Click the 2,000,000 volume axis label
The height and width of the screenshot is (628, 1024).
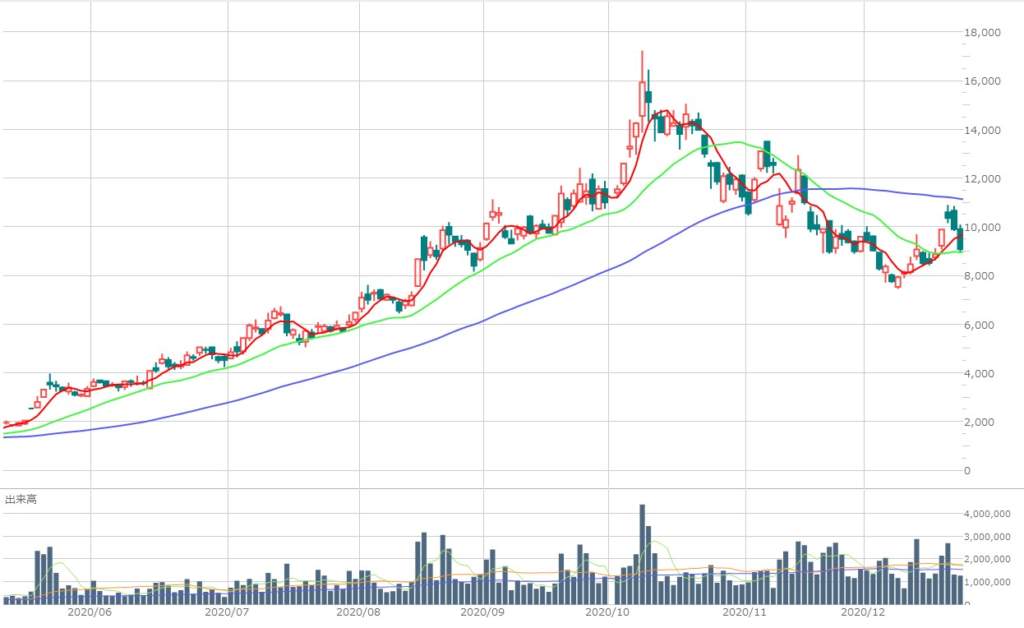(987, 559)
